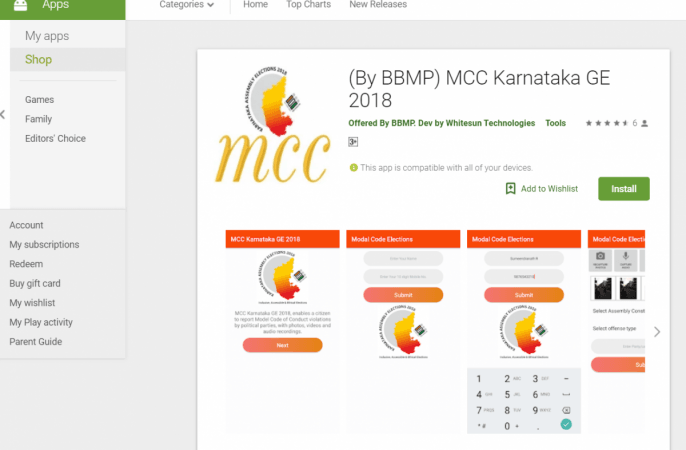Open Family category
This screenshot has width=686, height=450.
pos(38,119)
